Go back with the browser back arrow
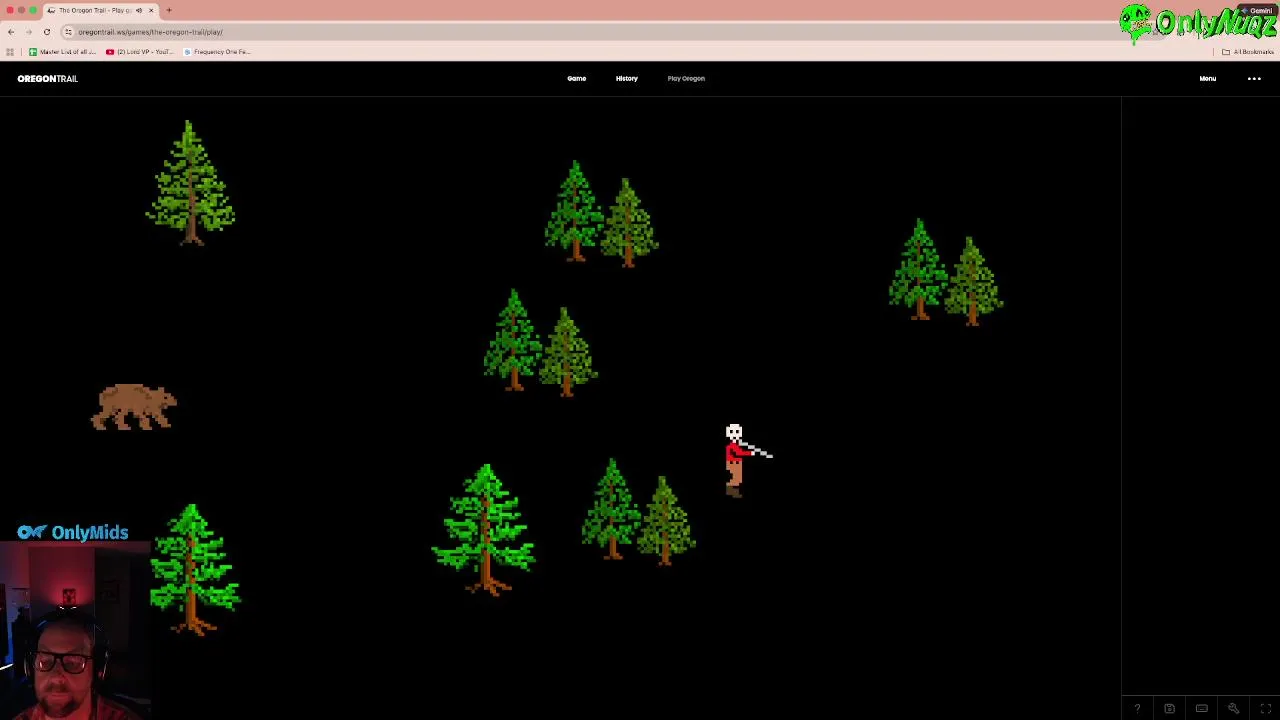The width and height of the screenshot is (1280, 720). click(11, 32)
